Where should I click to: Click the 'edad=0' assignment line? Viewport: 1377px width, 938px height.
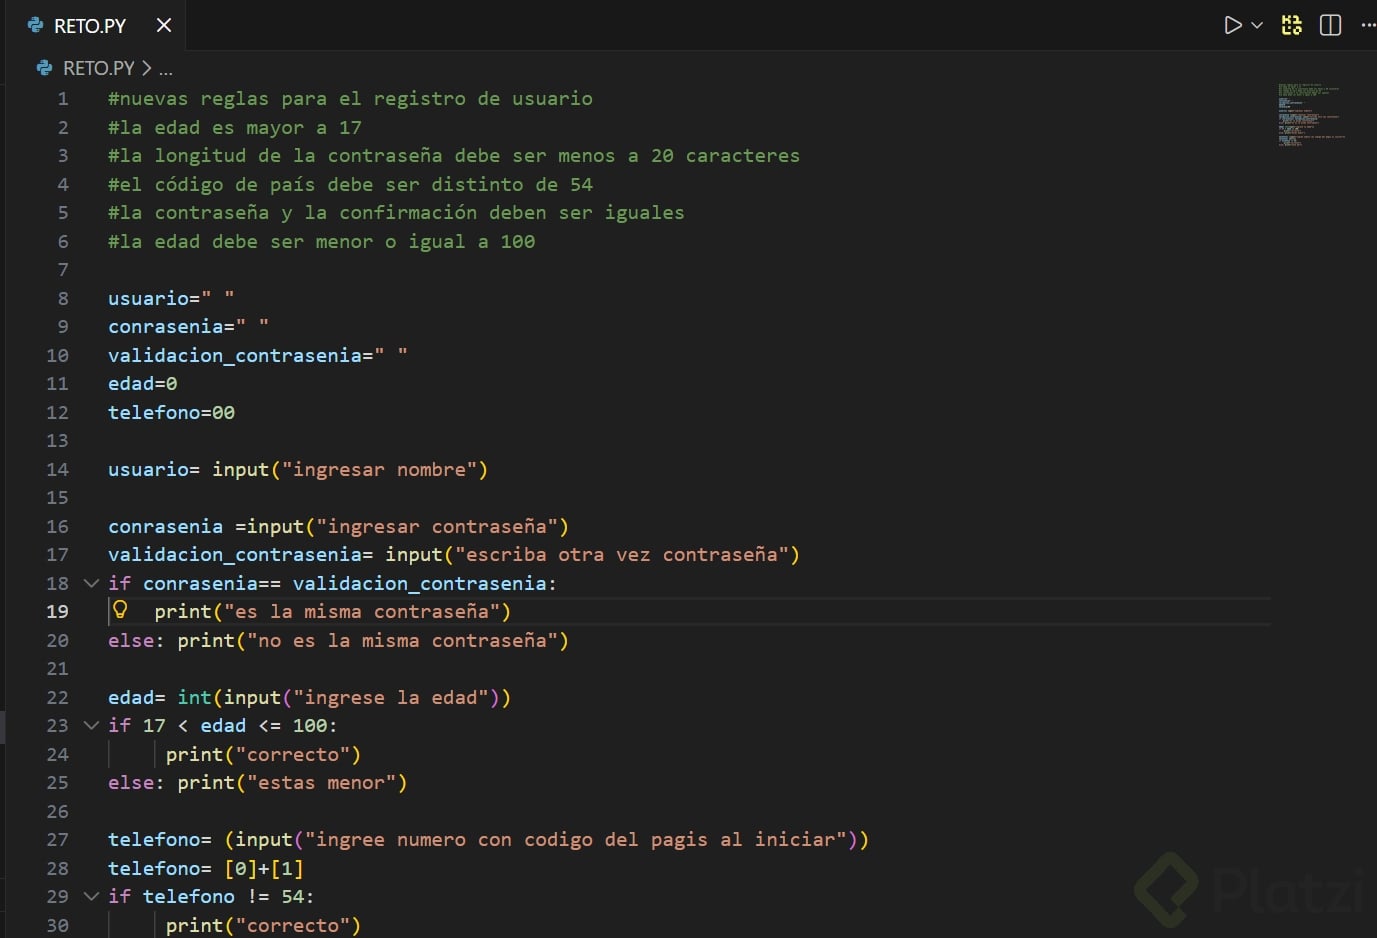(142, 383)
